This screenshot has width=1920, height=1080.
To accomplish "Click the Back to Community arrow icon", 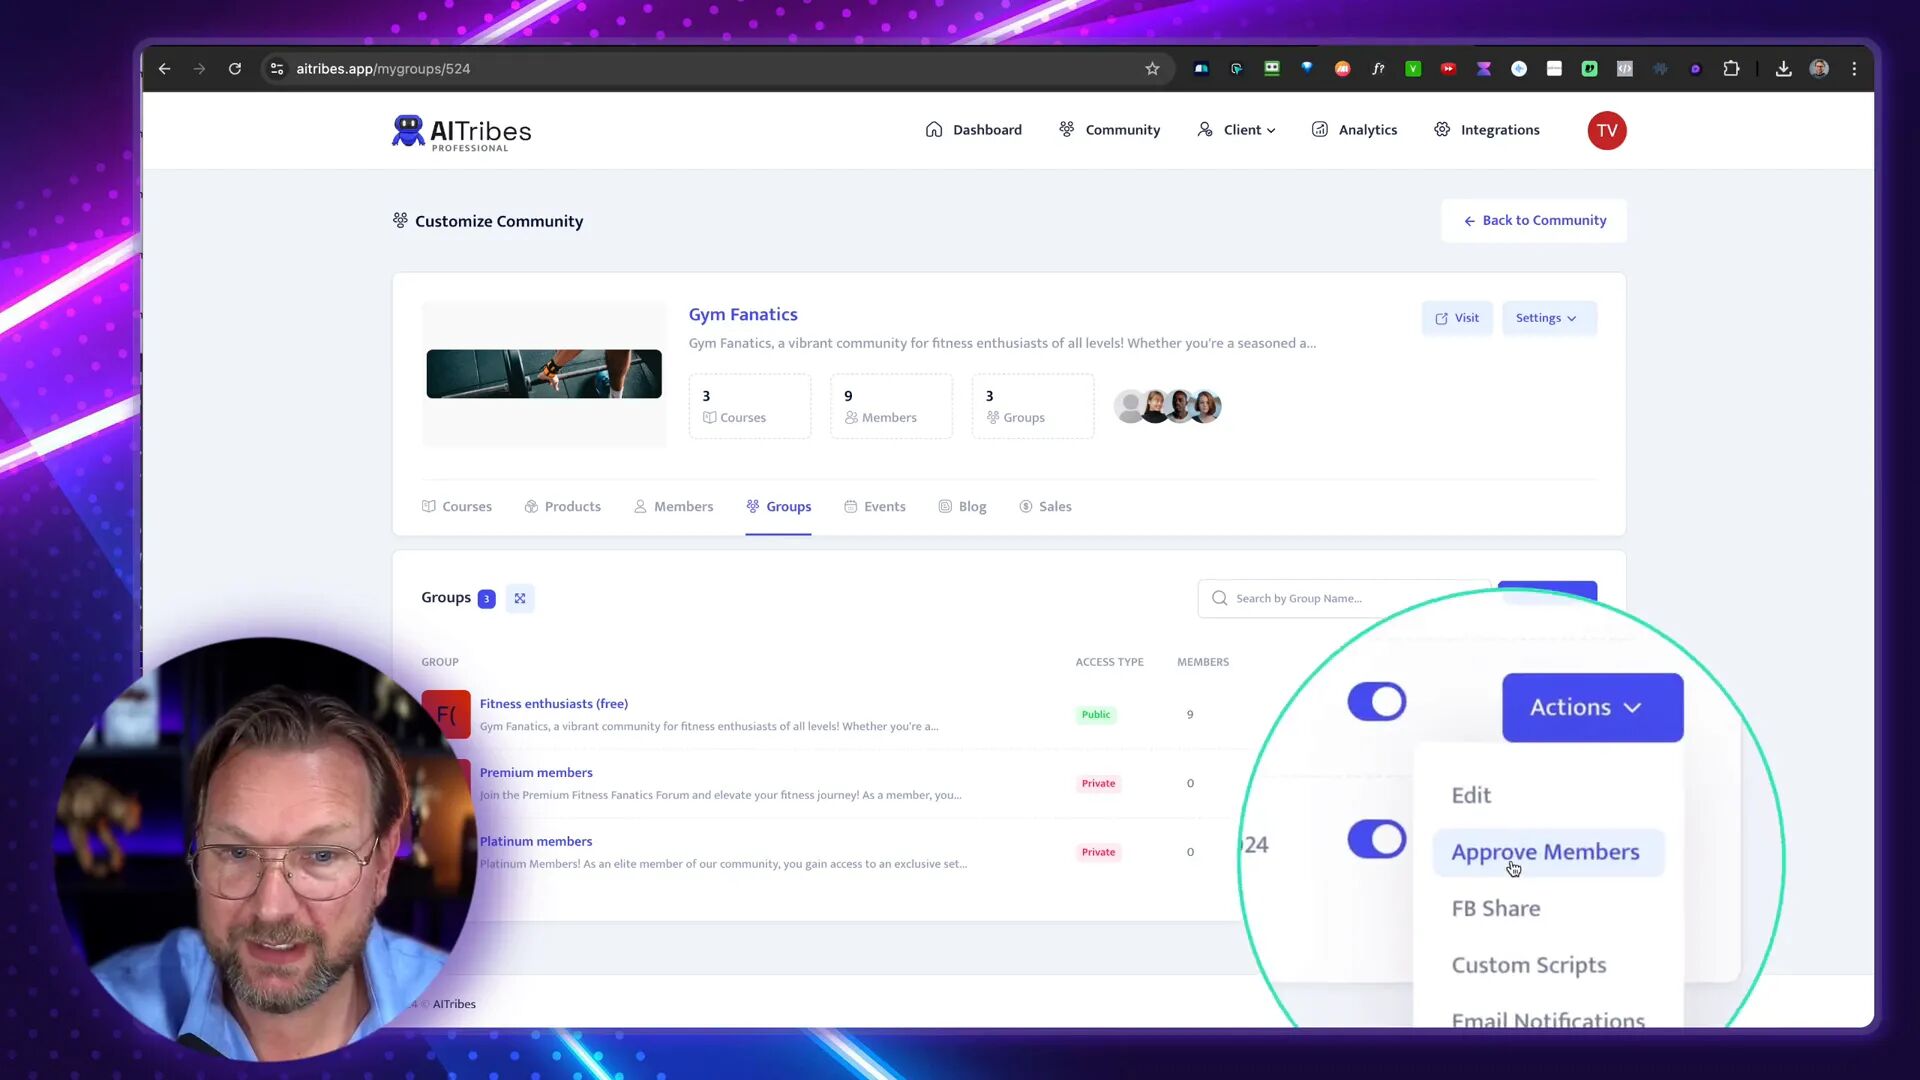I will coord(1470,222).
